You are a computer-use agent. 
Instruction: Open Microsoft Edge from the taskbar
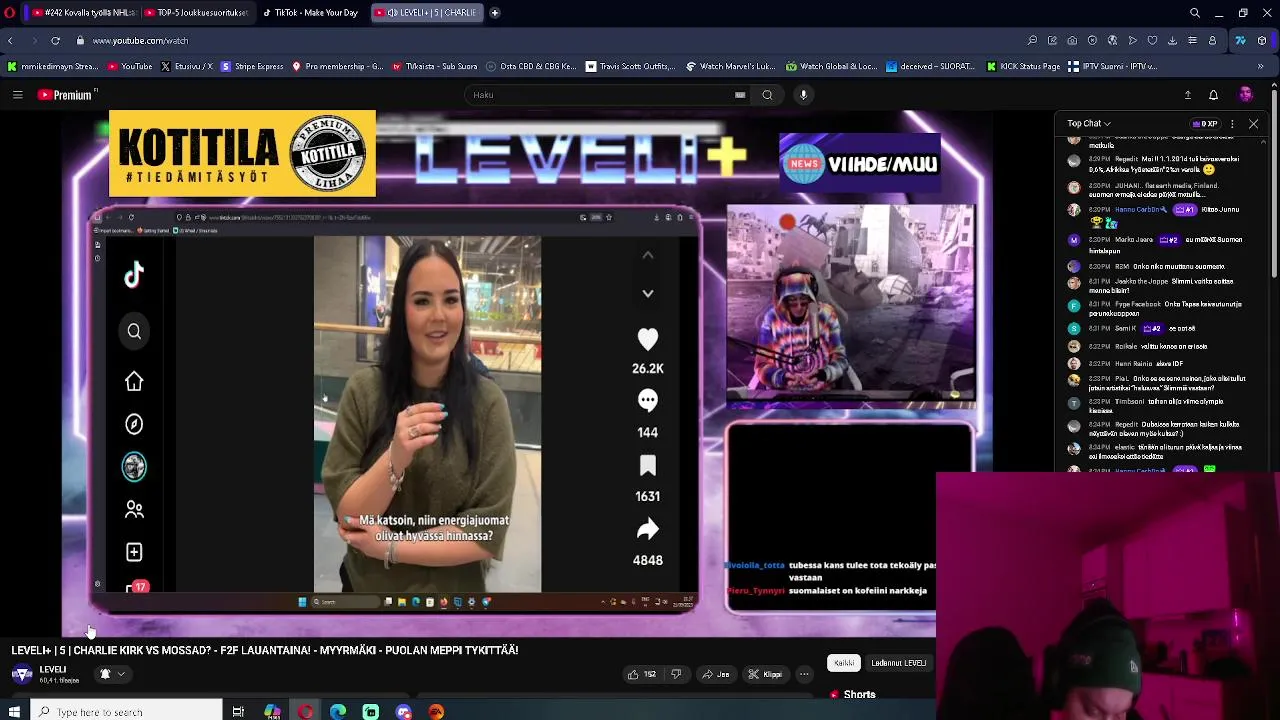click(338, 712)
